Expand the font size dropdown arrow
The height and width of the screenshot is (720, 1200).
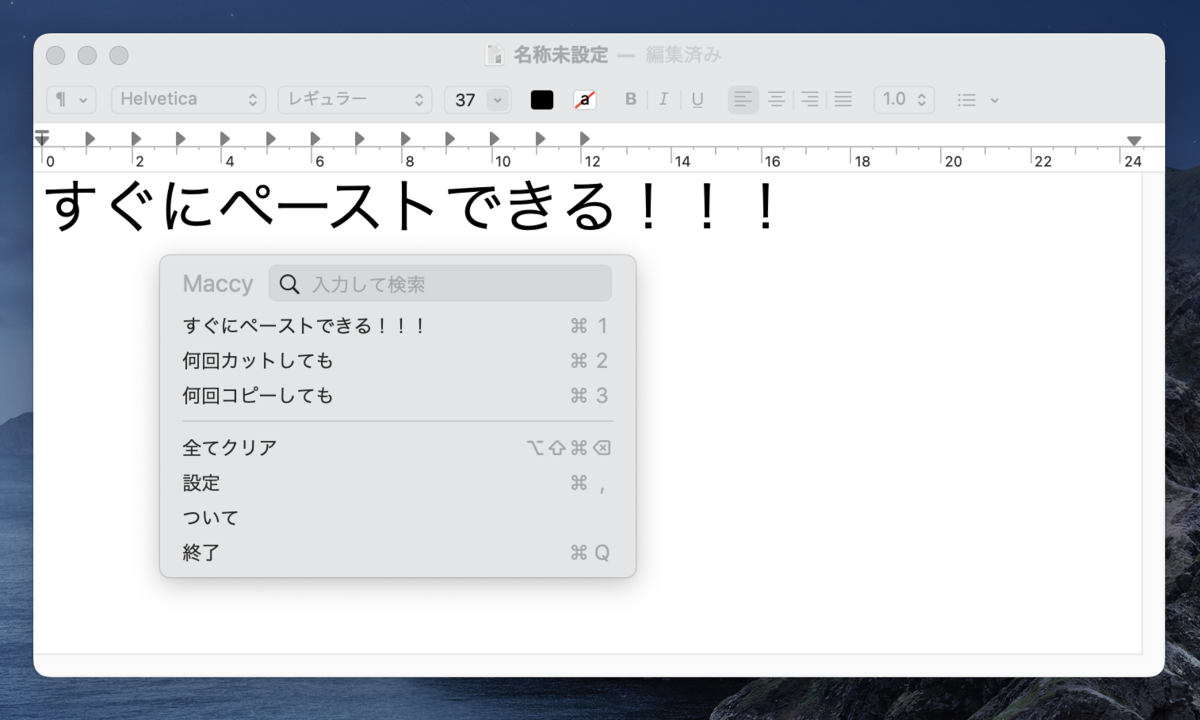point(497,100)
